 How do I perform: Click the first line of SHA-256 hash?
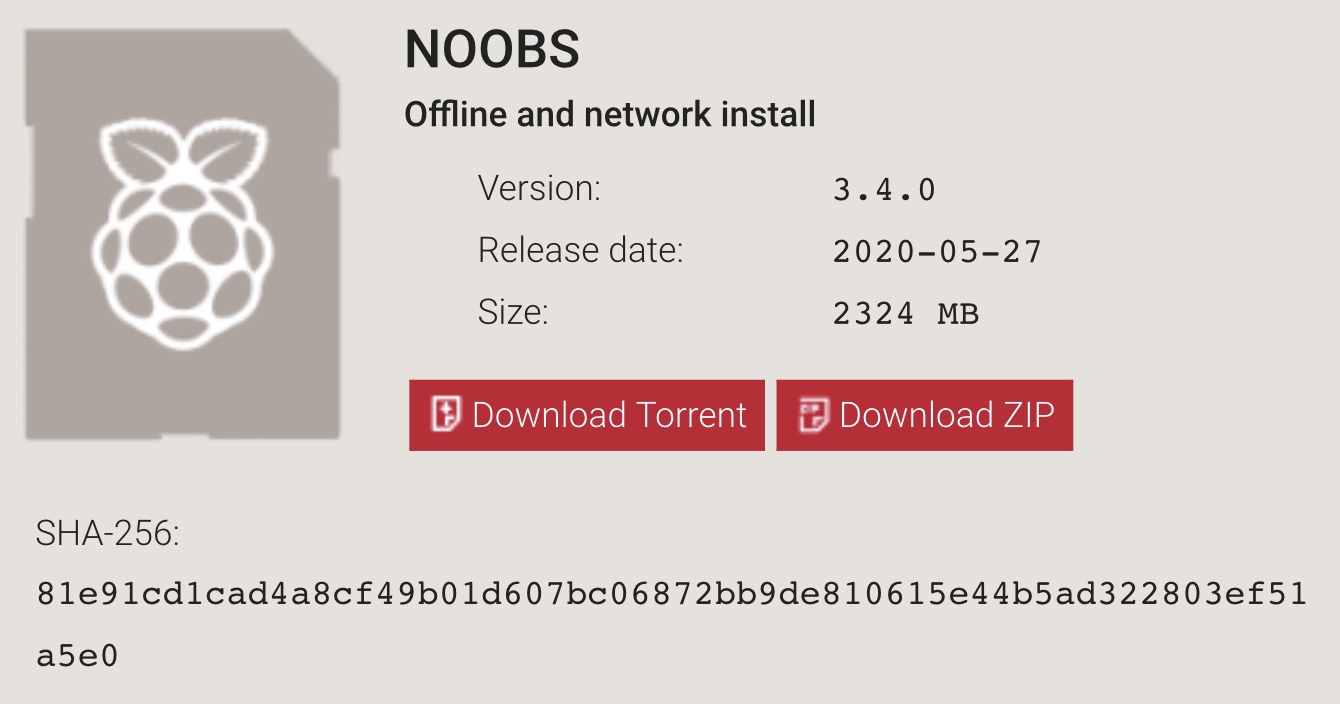(x=672, y=595)
